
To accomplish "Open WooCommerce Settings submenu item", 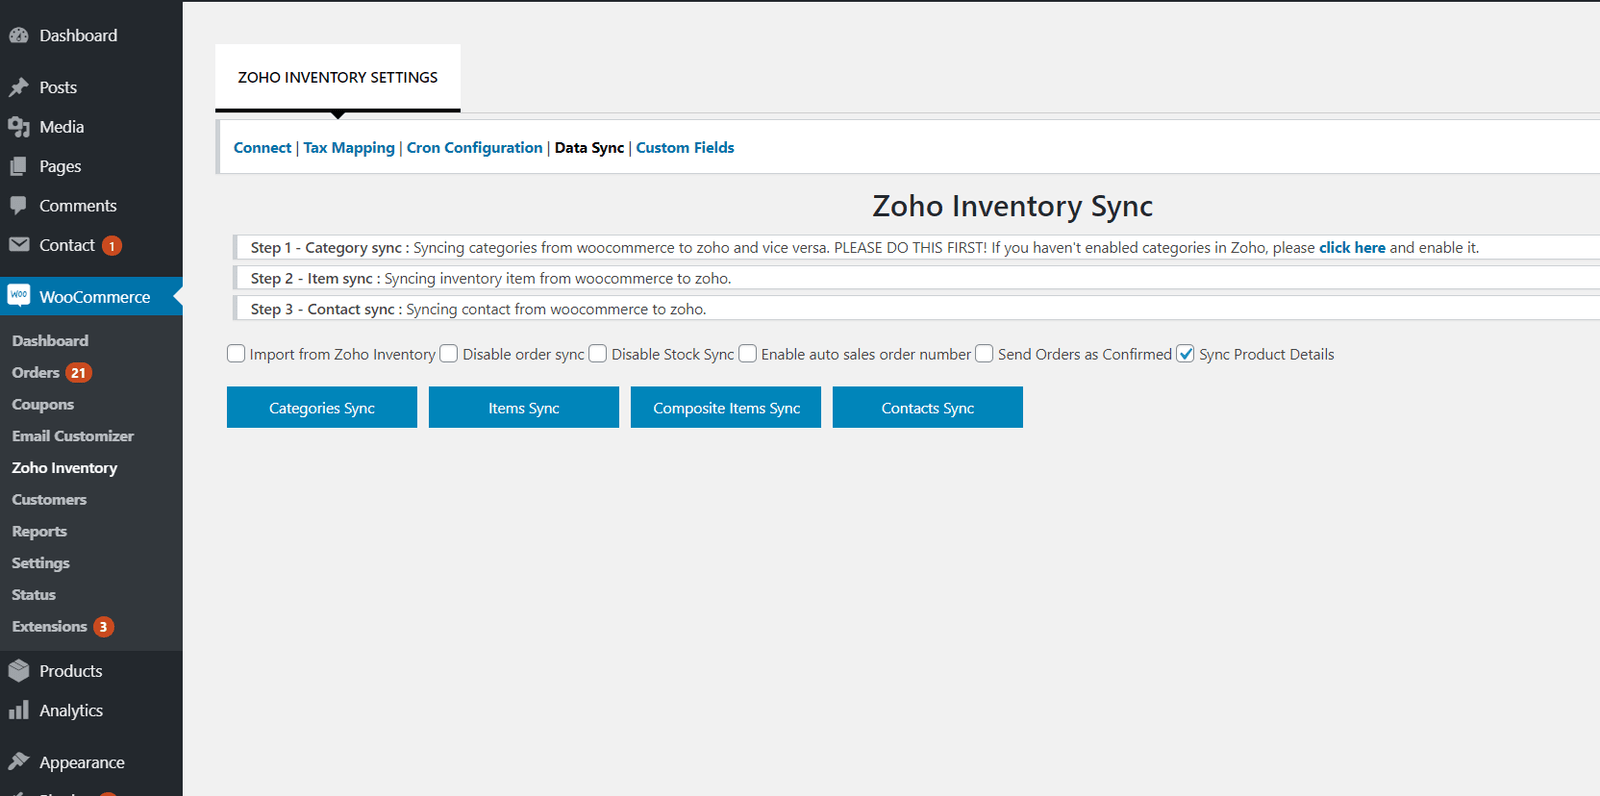I will coord(41,563).
